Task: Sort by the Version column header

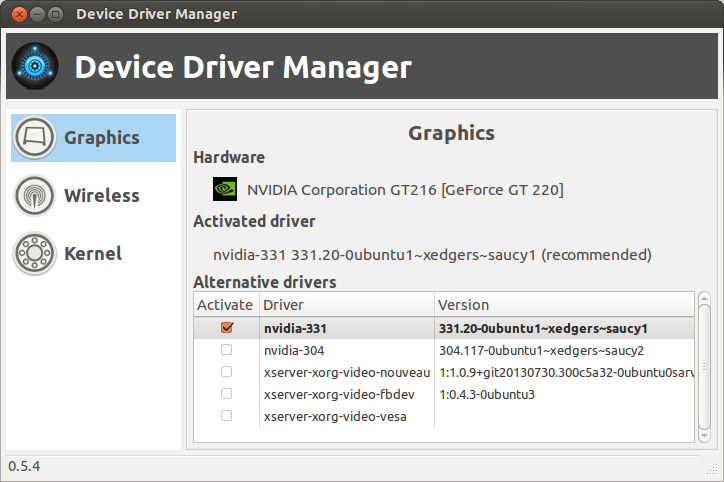Action: coord(560,305)
